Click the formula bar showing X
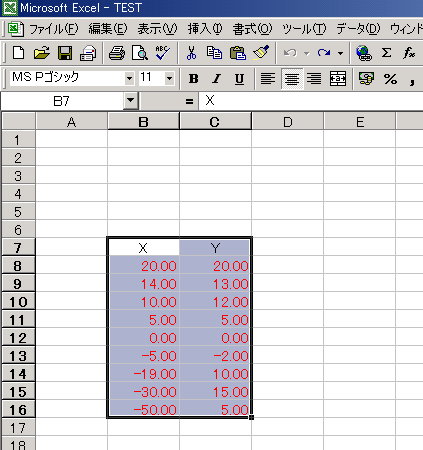423x450 pixels. (311, 101)
